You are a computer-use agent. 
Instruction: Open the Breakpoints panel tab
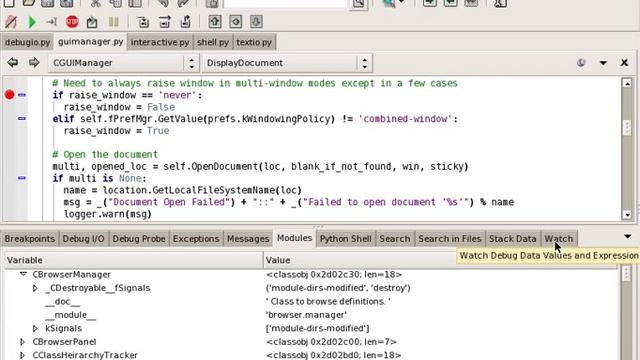[x=29, y=239]
